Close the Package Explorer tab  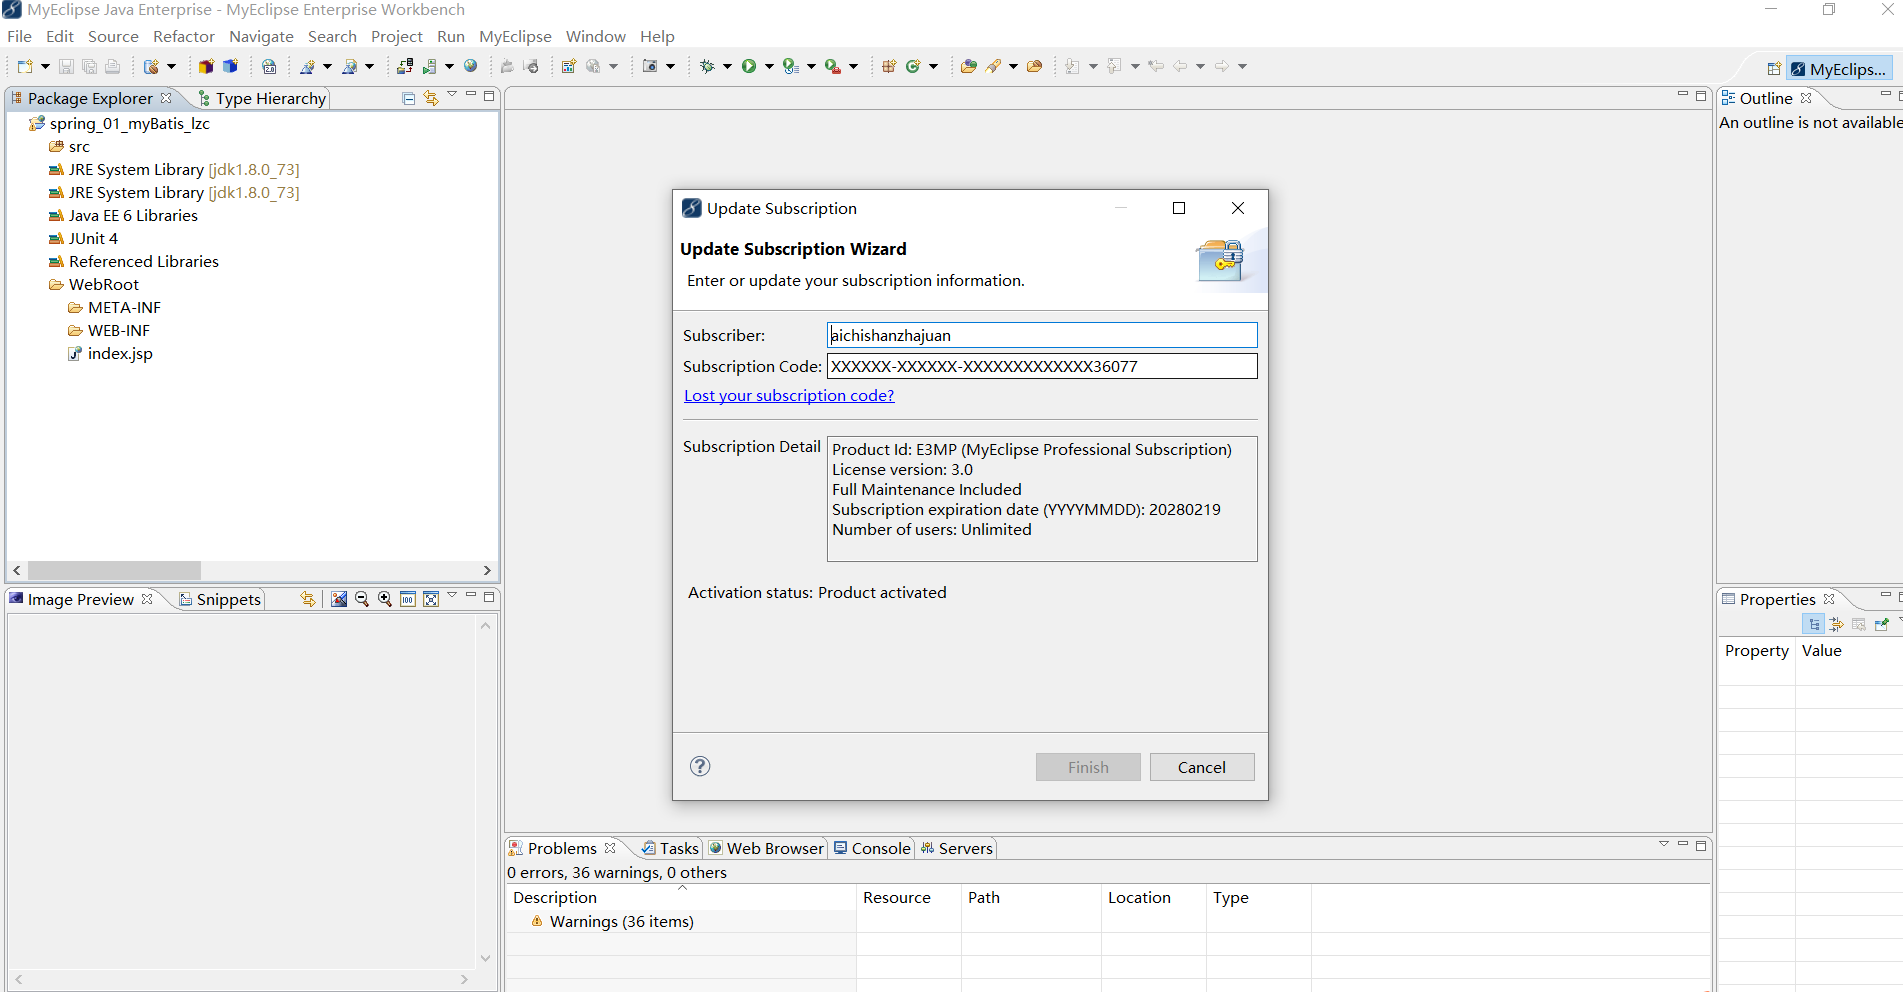pos(166,97)
